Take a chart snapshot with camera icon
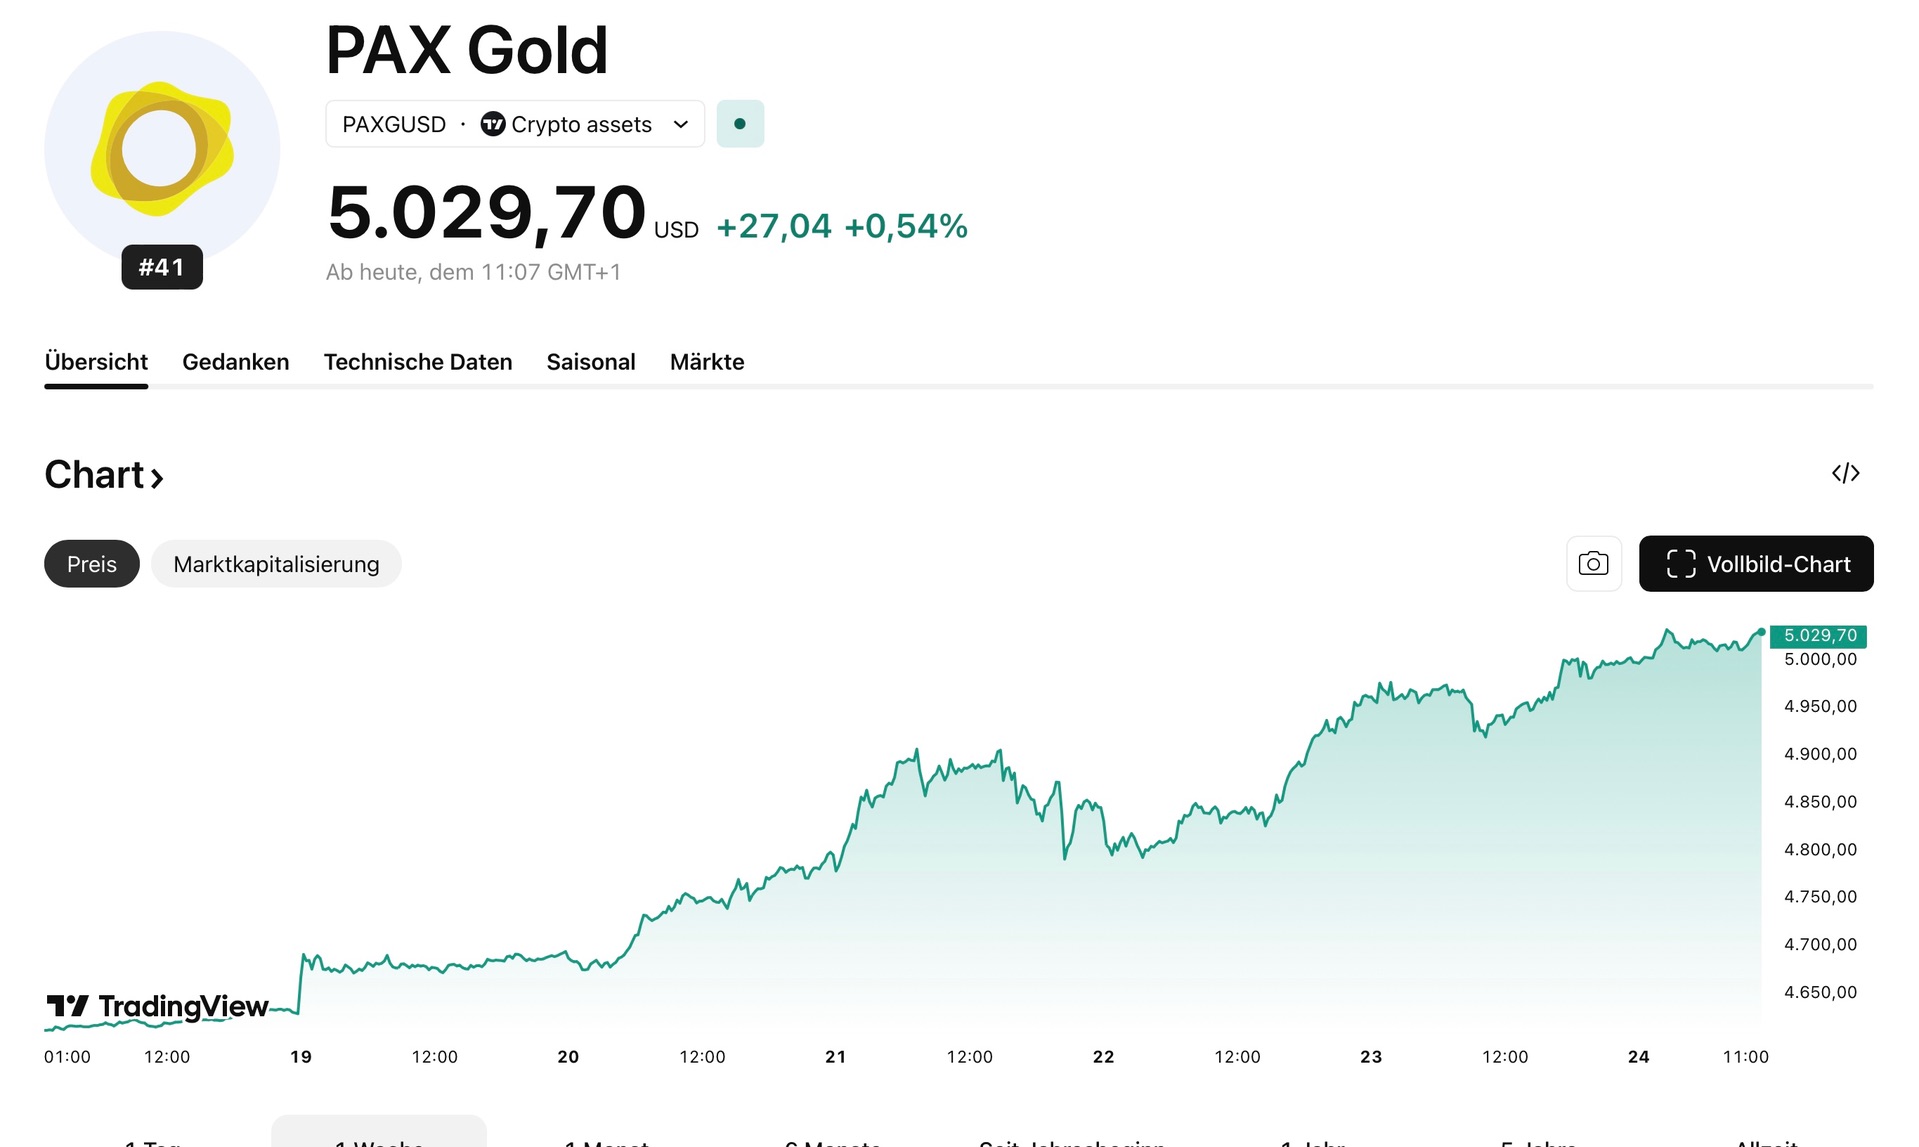This screenshot has height=1147, width=1919. pyautogui.click(x=1593, y=564)
